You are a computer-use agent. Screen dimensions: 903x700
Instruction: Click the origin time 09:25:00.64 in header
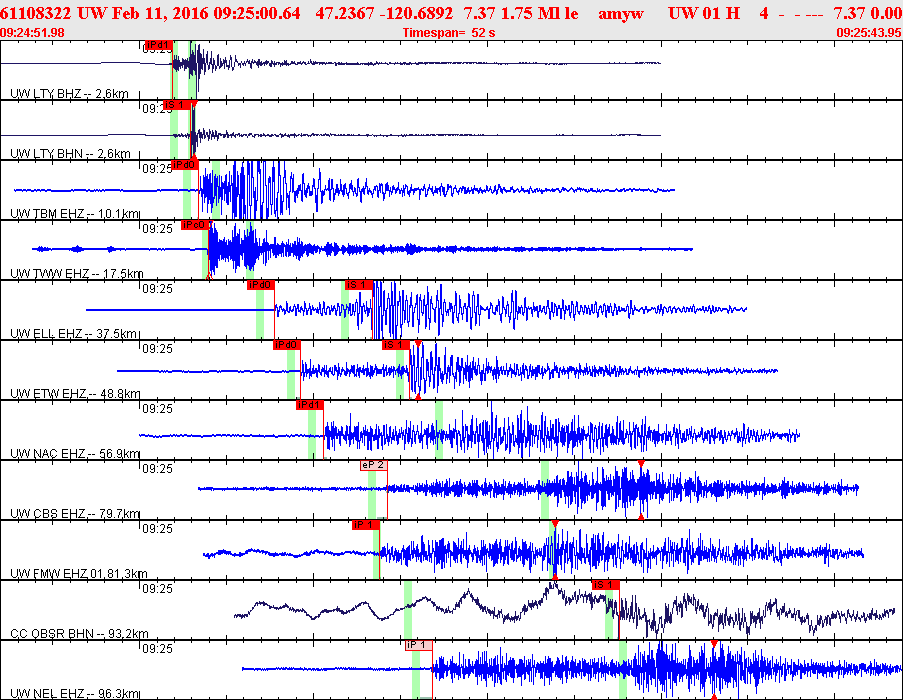click(x=257, y=13)
